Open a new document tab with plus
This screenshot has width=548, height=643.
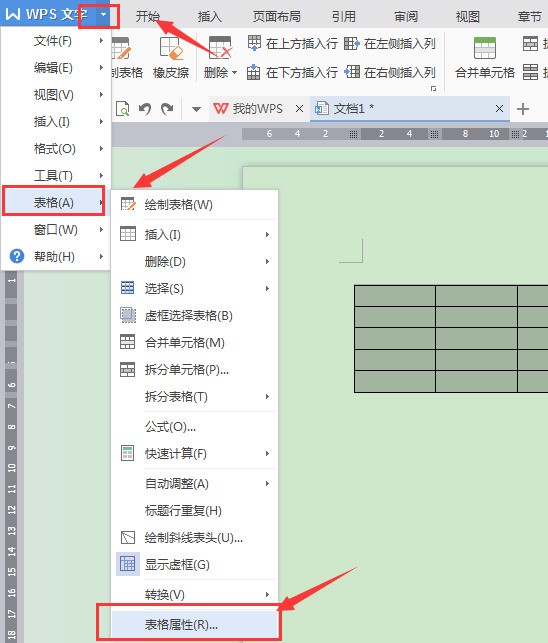tap(523, 109)
